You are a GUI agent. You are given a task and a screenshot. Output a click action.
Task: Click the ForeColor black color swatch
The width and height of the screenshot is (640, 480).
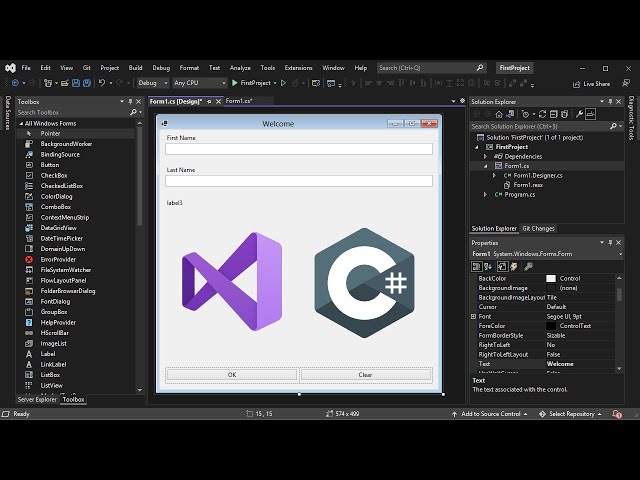tap(551, 326)
